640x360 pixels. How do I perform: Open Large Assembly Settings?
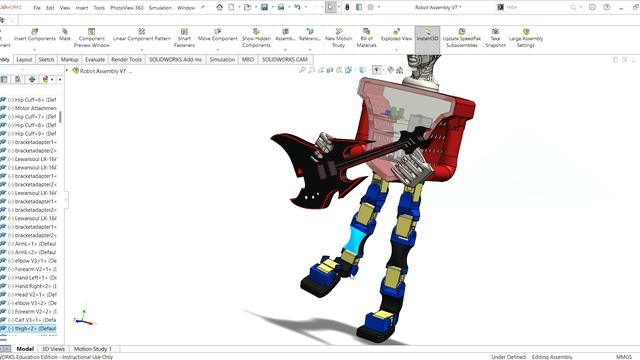click(526, 38)
